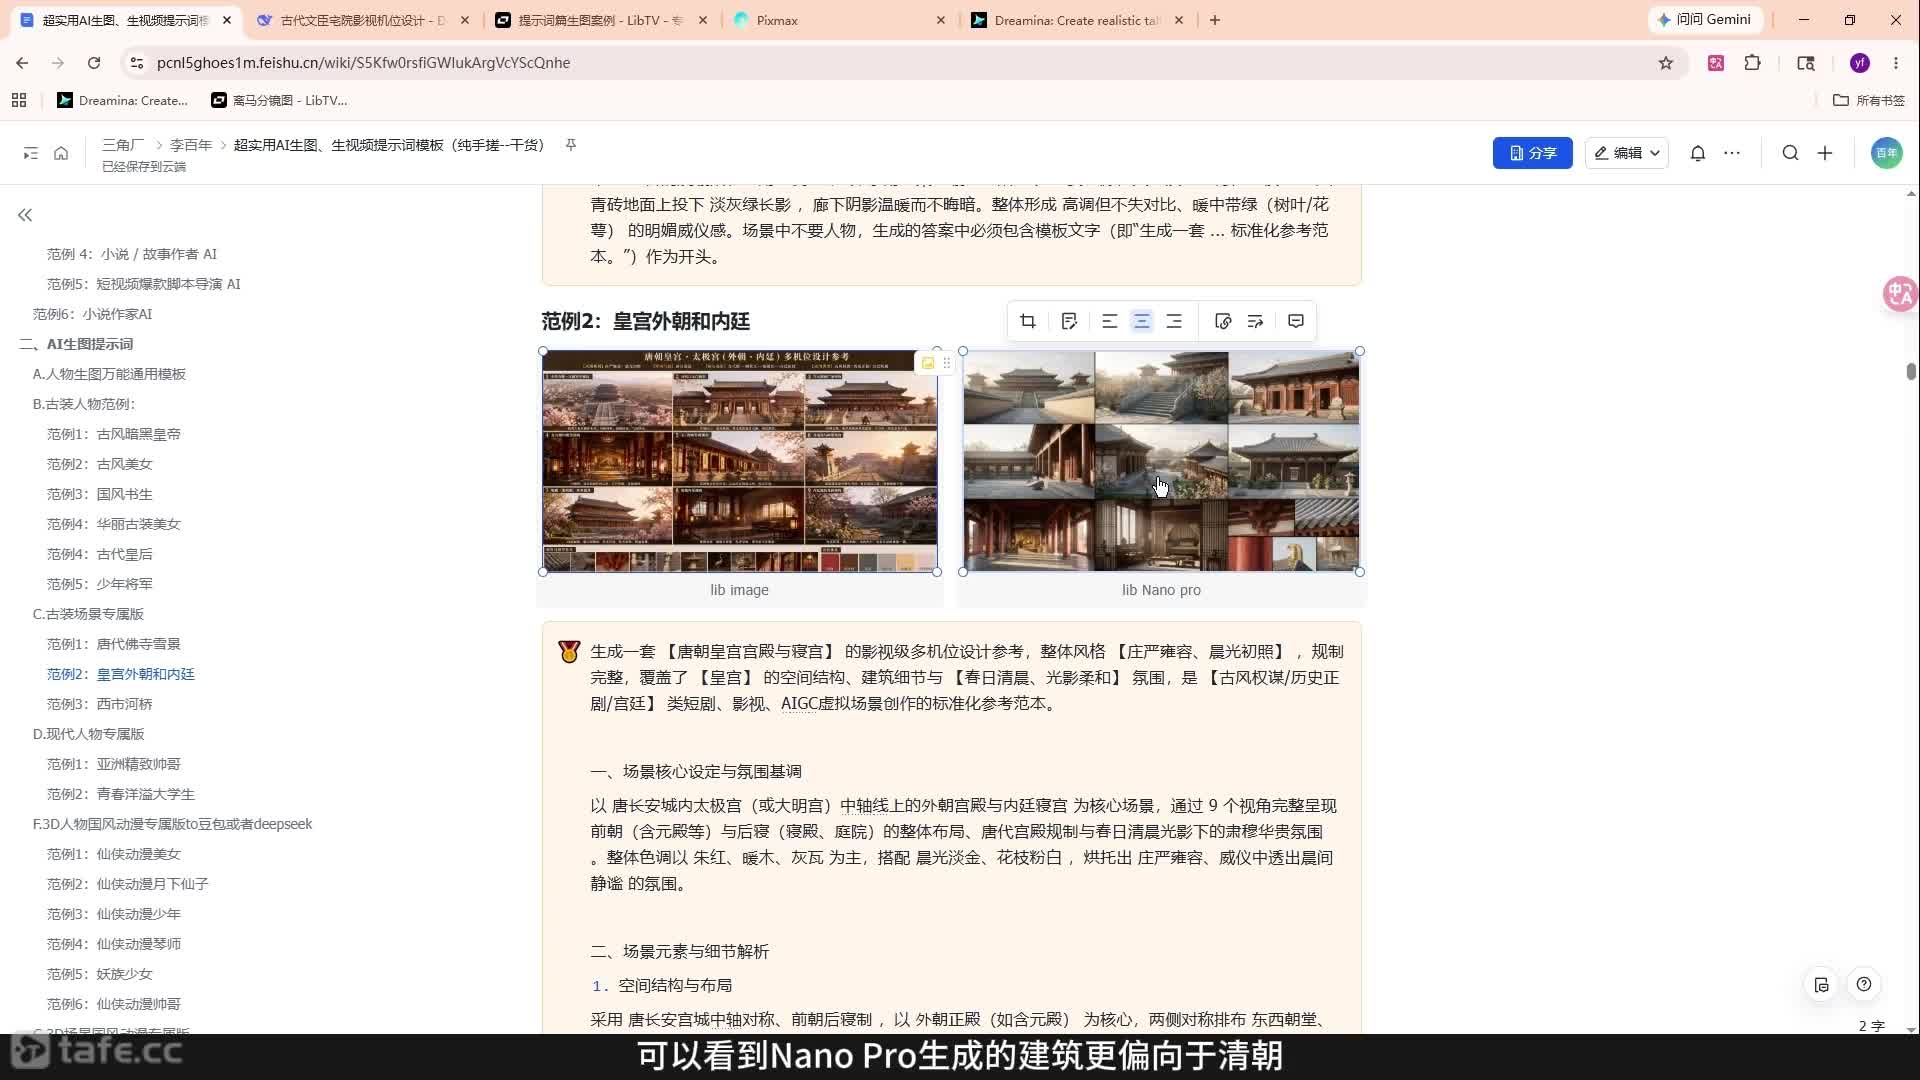Image resolution: width=1920 pixels, height=1080 pixels.
Task: Select outline item D.现代人物专属版
Action: [x=88, y=734]
